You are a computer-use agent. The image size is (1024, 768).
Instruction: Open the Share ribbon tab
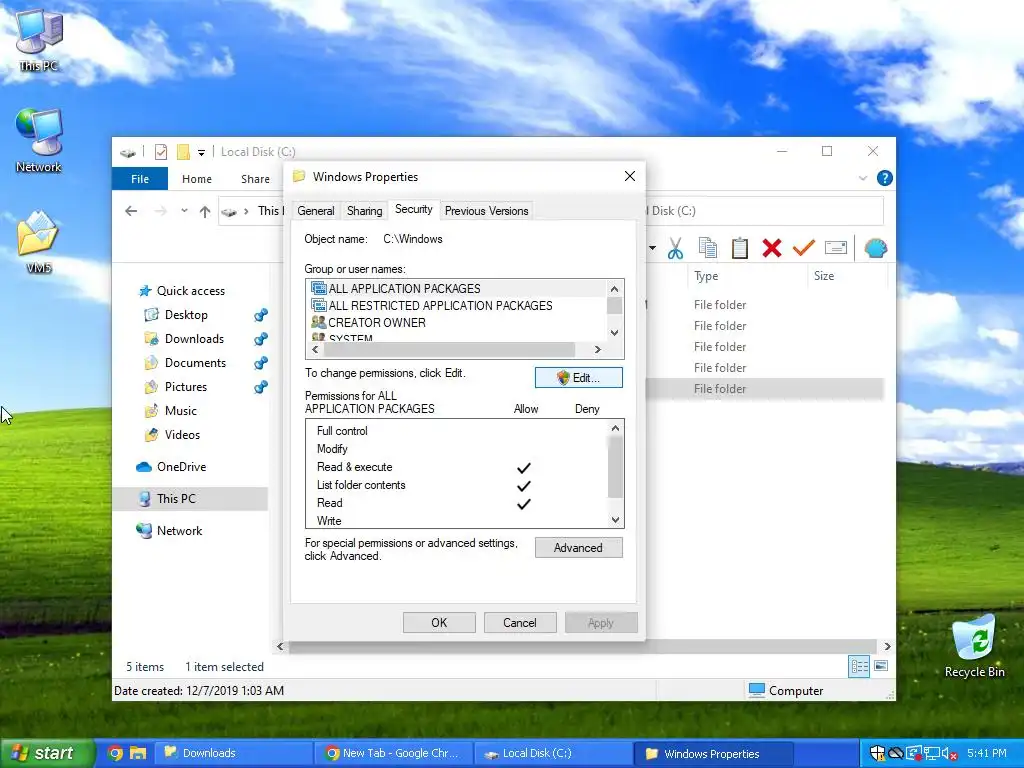coord(255,179)
